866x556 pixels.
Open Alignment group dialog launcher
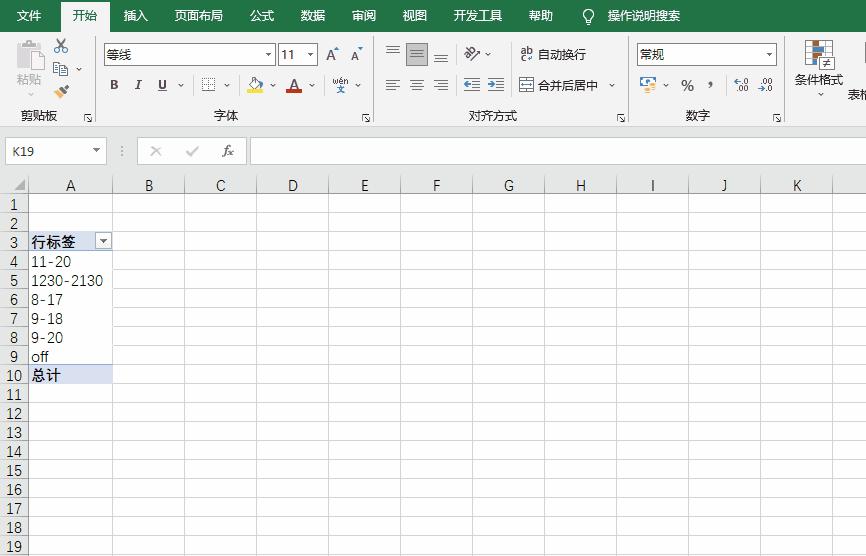[621, 118]
